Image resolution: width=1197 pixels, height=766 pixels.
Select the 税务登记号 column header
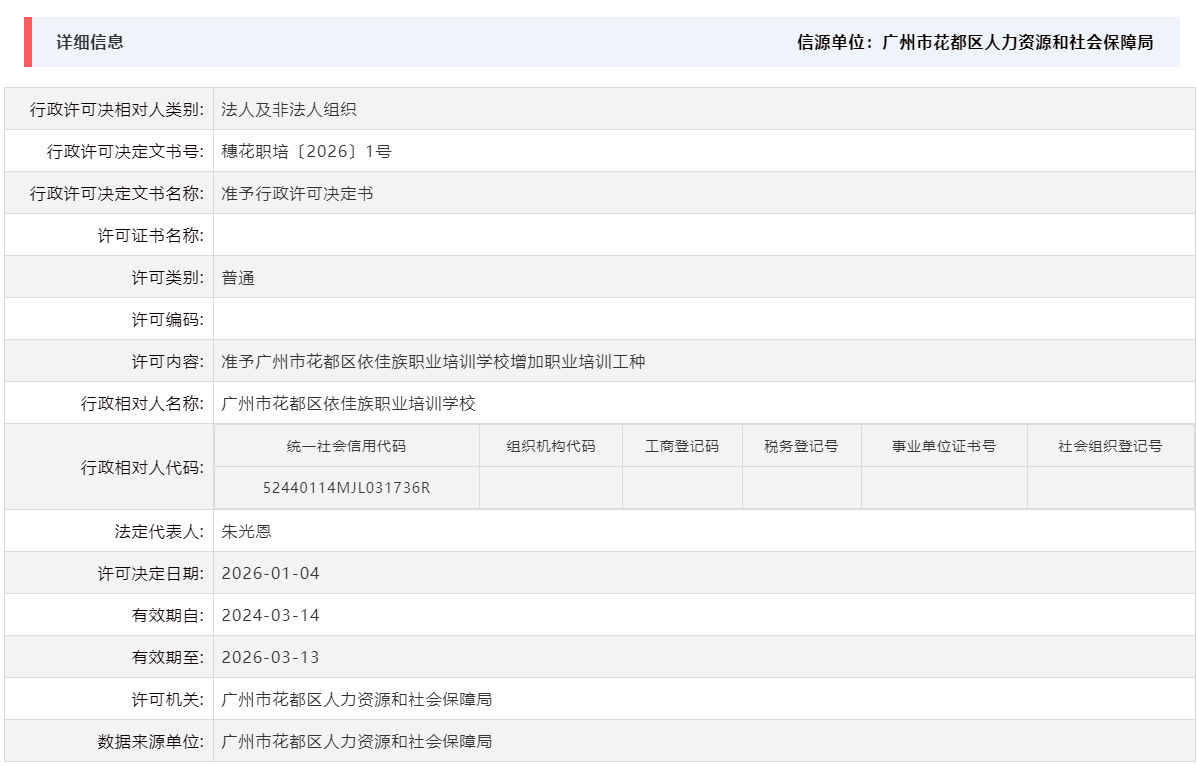click(x=799, y=445)
